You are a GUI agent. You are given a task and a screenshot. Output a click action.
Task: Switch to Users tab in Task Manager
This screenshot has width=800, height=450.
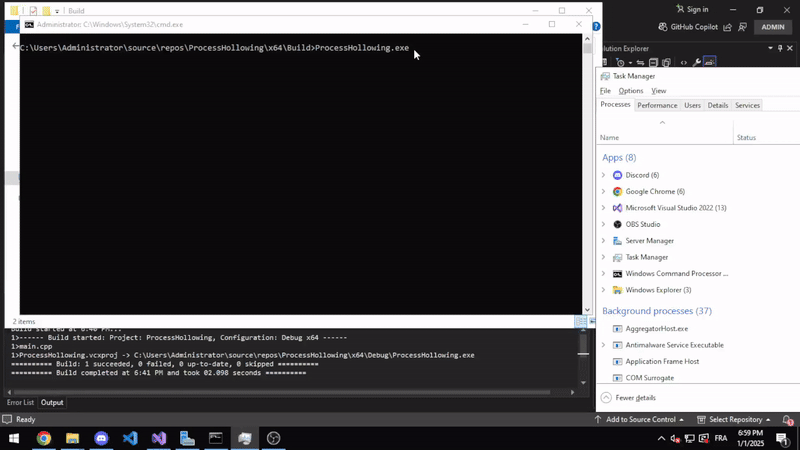pyautogui.click(x=692, y=105)
